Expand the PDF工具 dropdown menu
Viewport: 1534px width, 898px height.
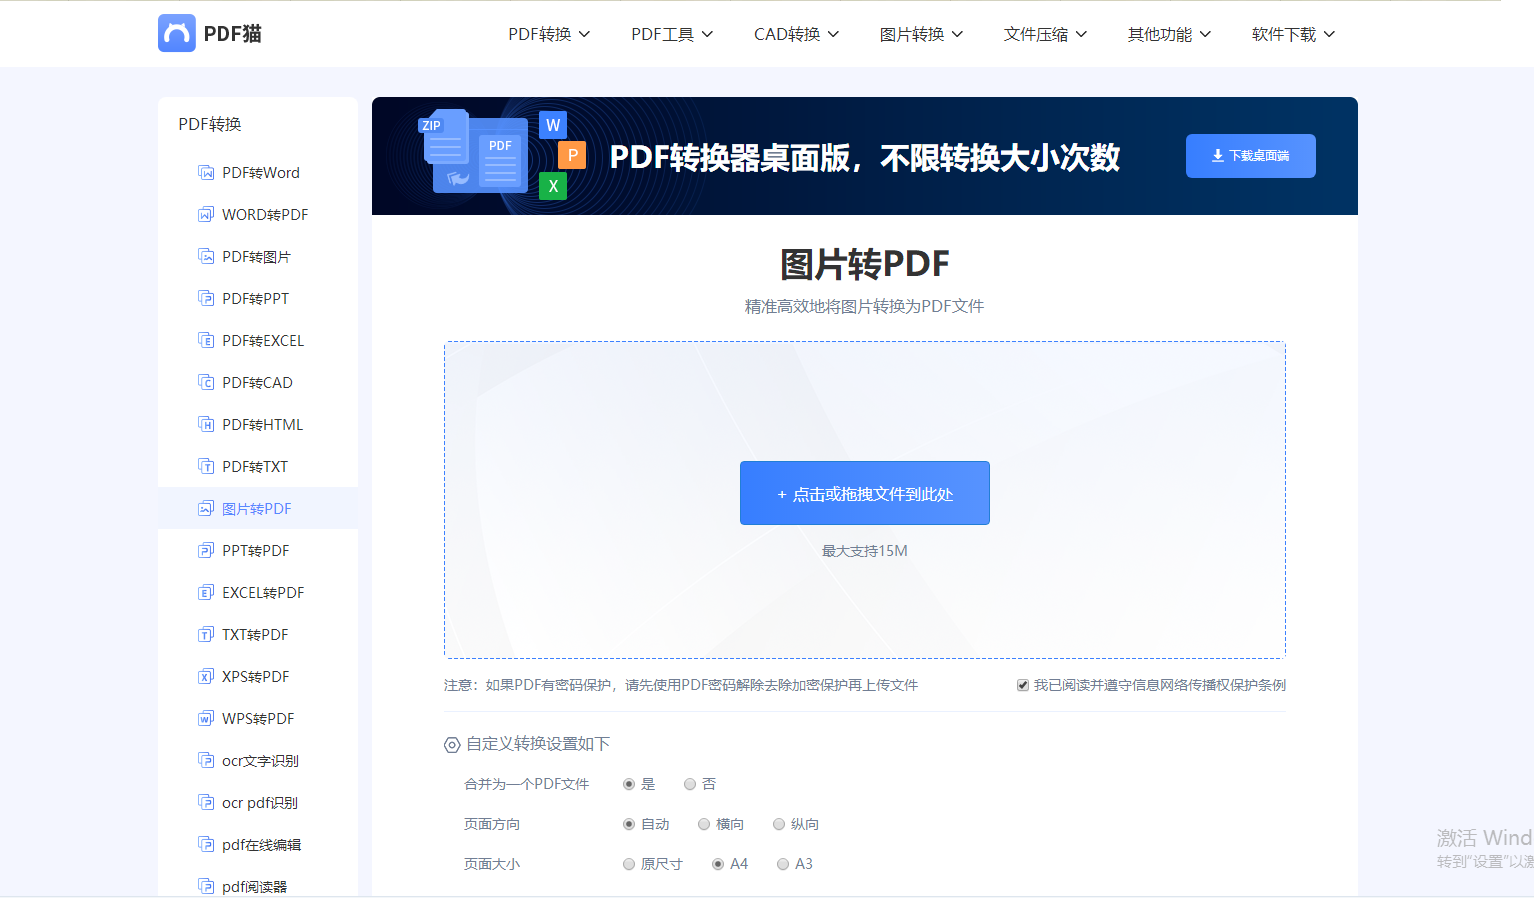pos(671,33)
